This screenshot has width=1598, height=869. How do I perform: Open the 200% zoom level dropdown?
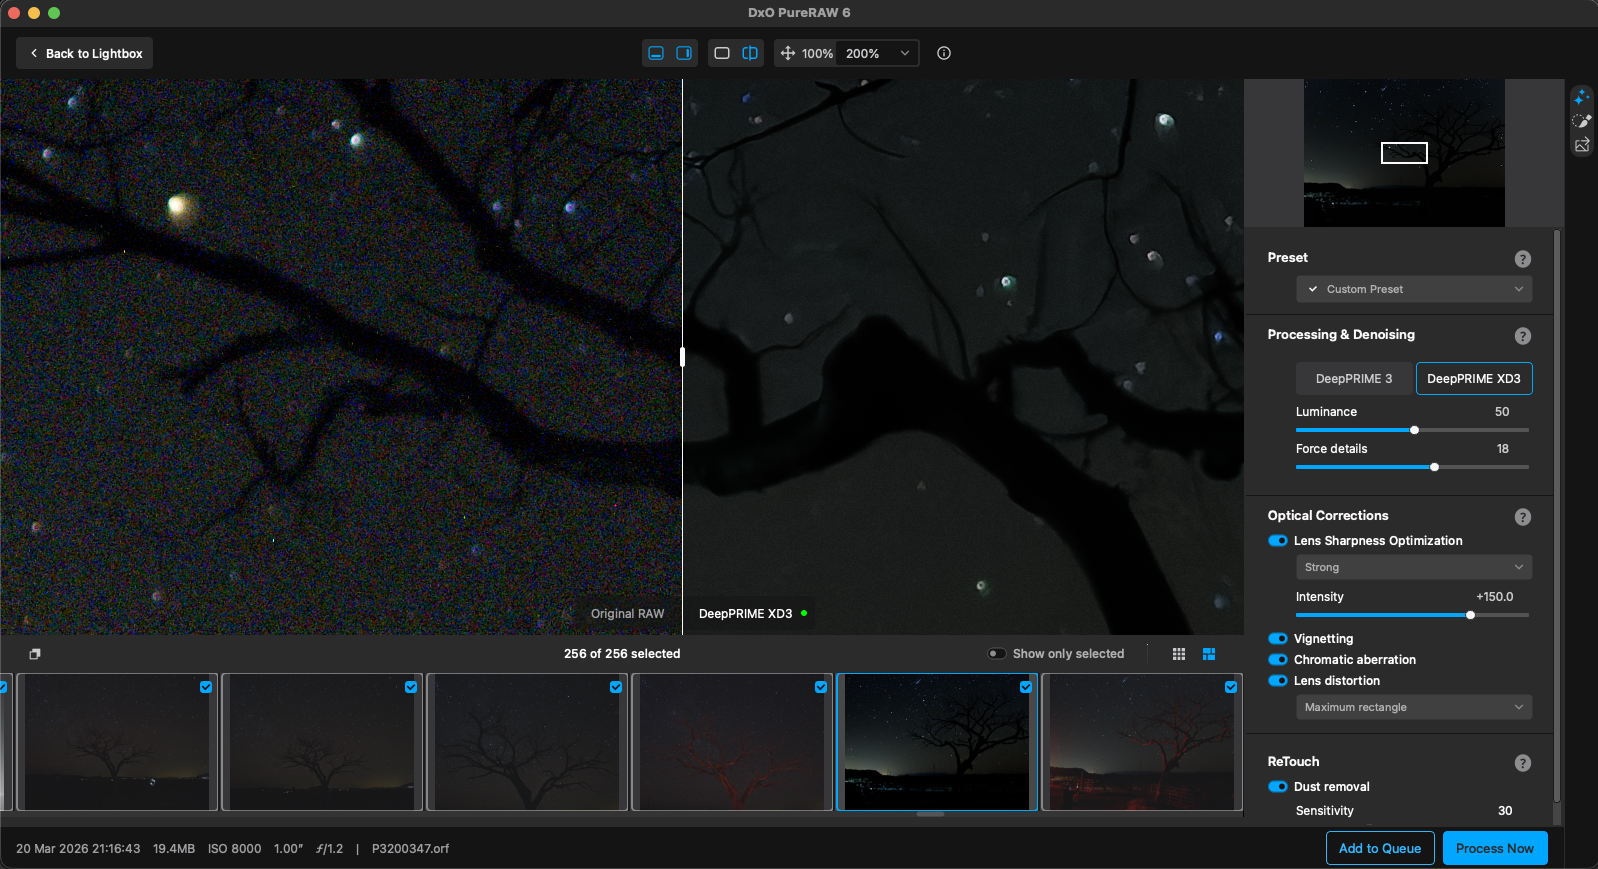(878, 53)
